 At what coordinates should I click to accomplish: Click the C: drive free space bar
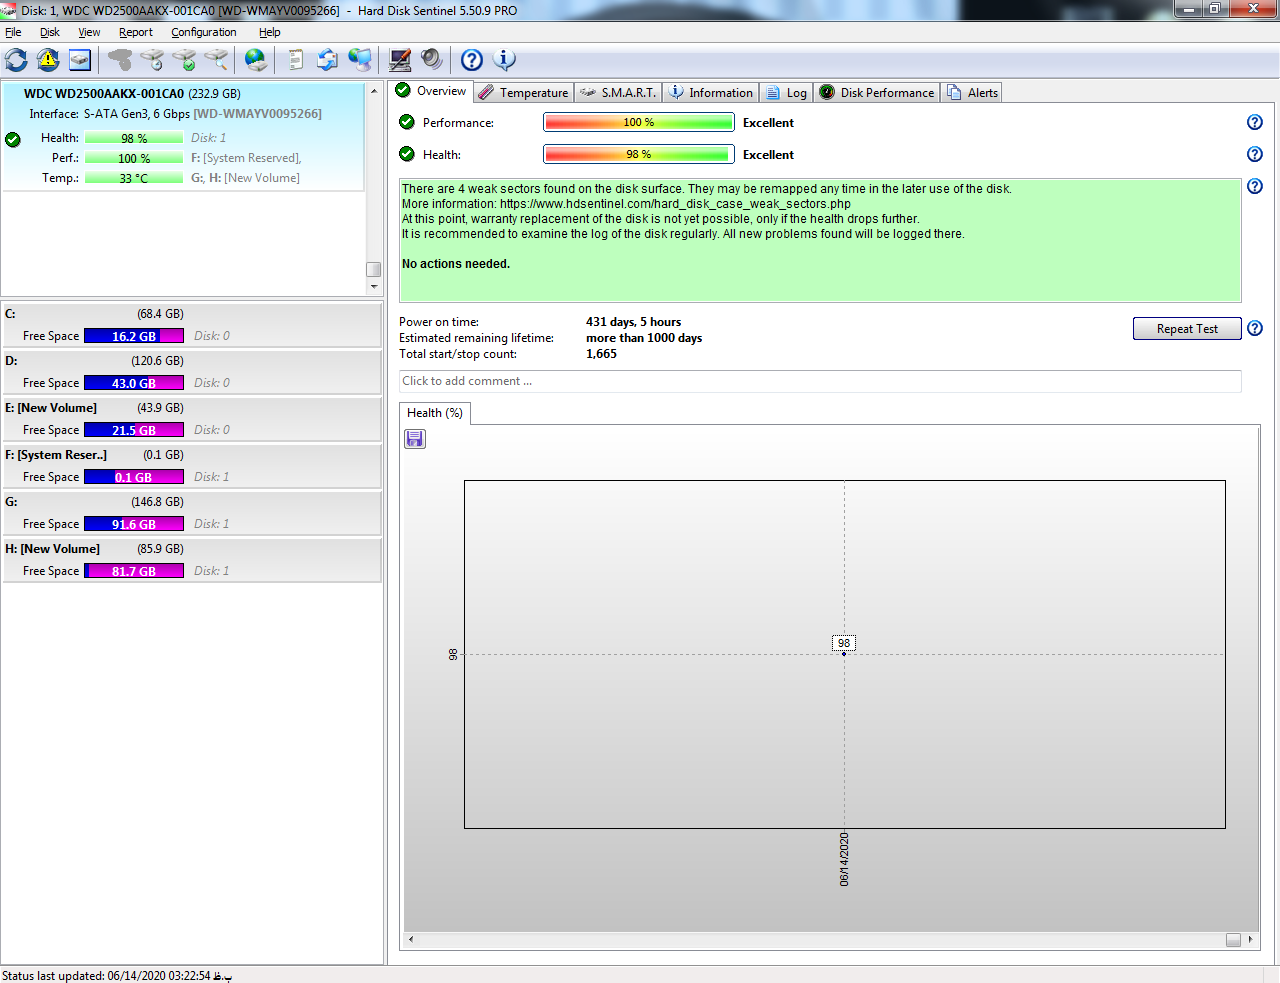(x=134, y=336)
